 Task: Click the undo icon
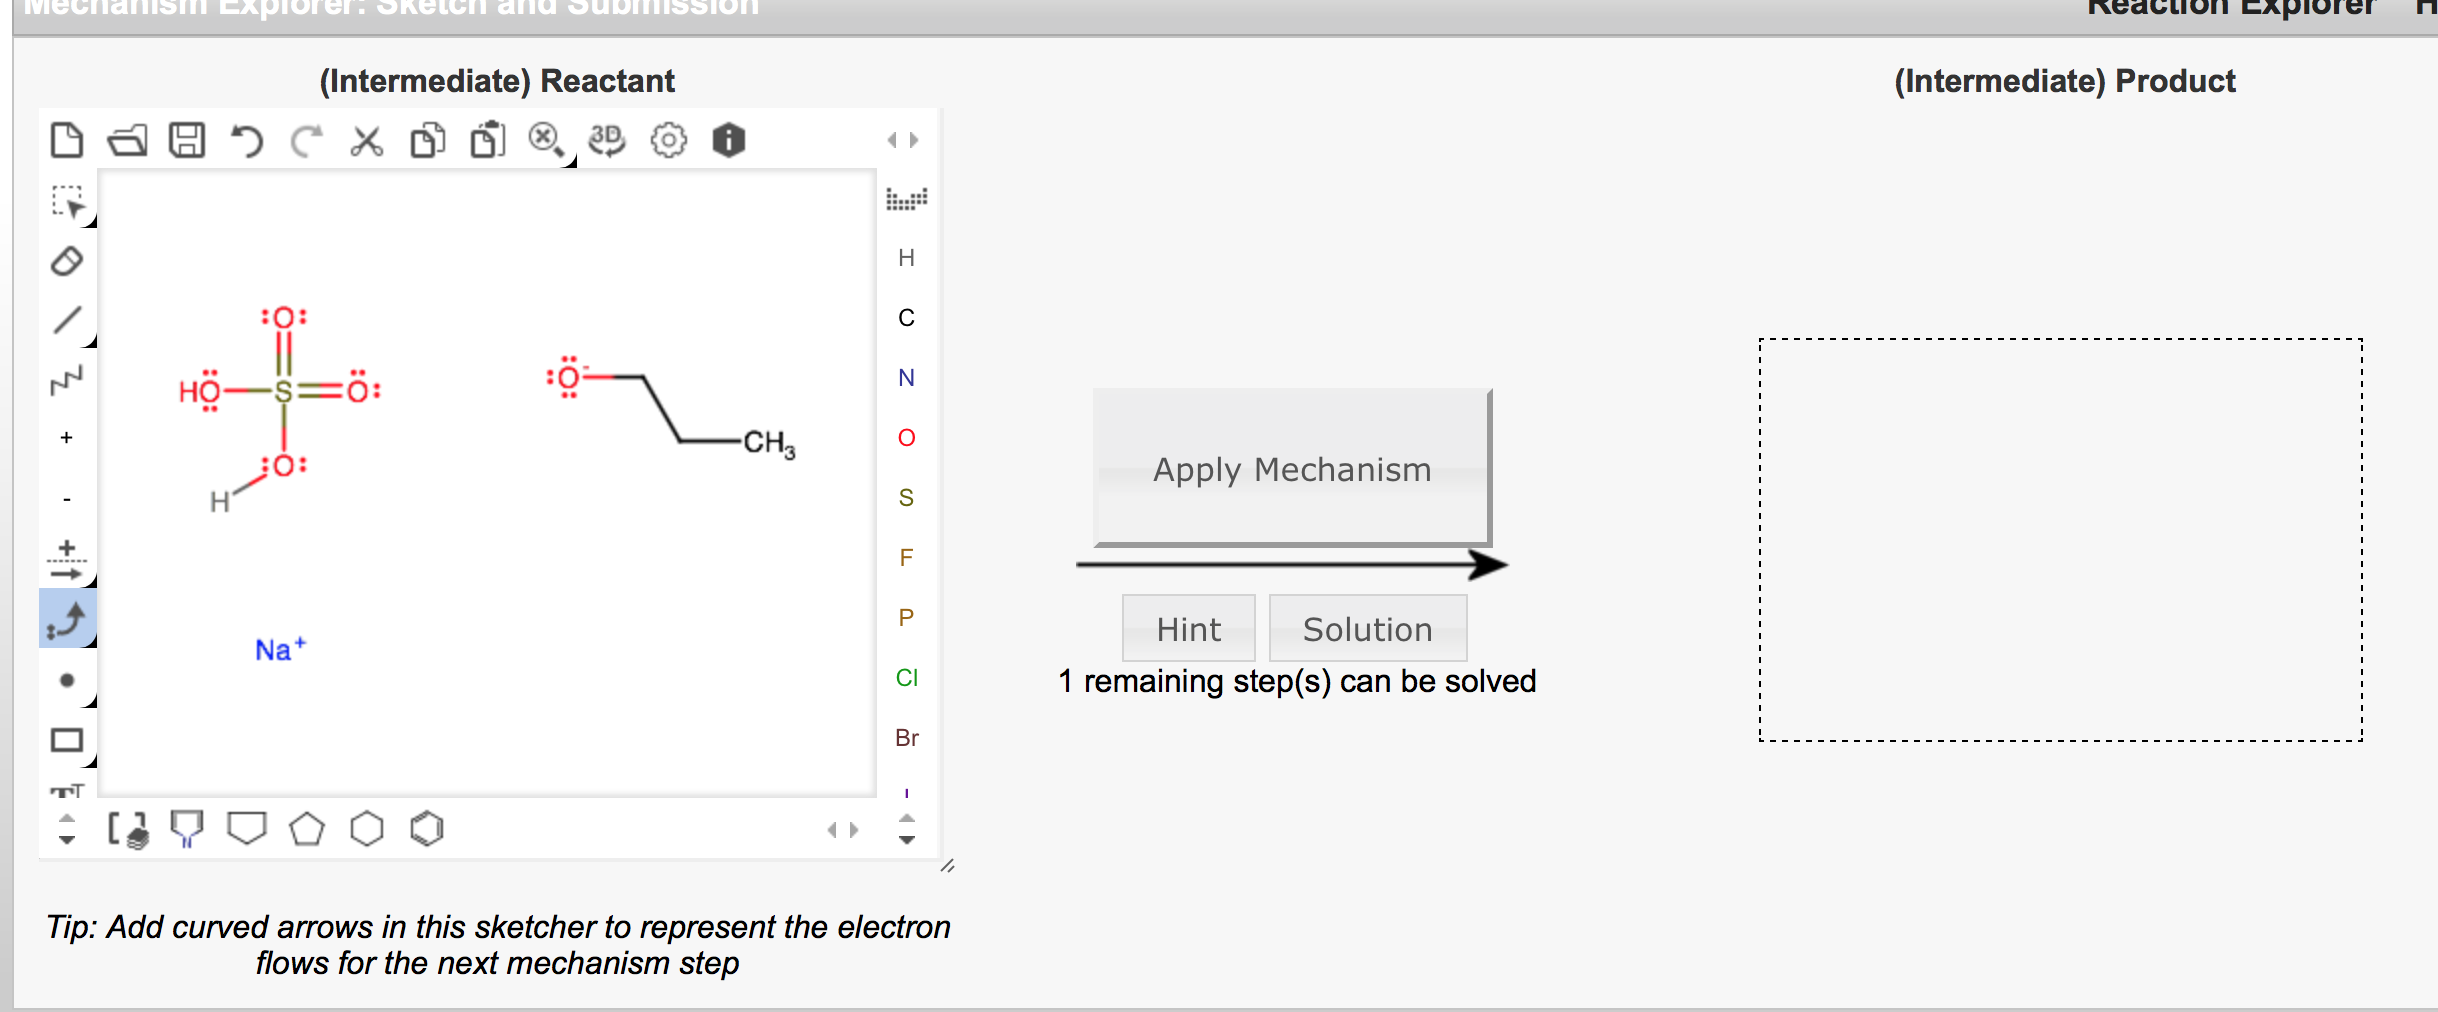[248, 140]
